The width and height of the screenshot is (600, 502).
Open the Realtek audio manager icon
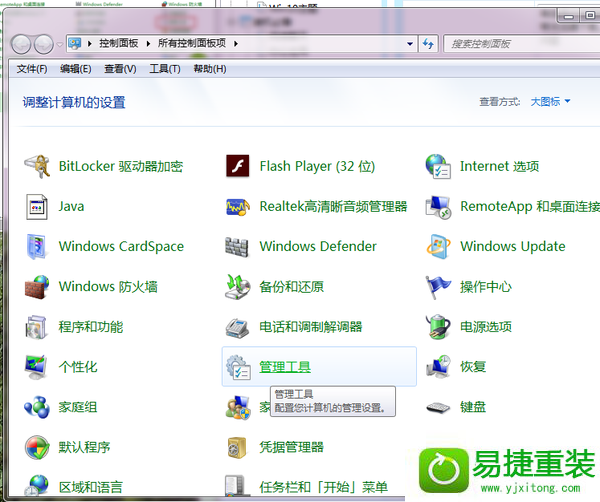[238, 207]
